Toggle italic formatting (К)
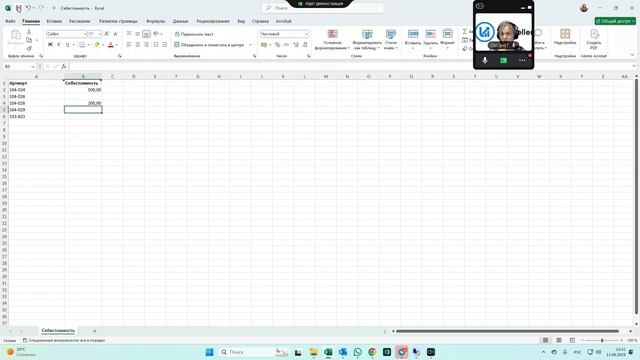The width and height of the screenshot is (640, 360). [59, 44]
